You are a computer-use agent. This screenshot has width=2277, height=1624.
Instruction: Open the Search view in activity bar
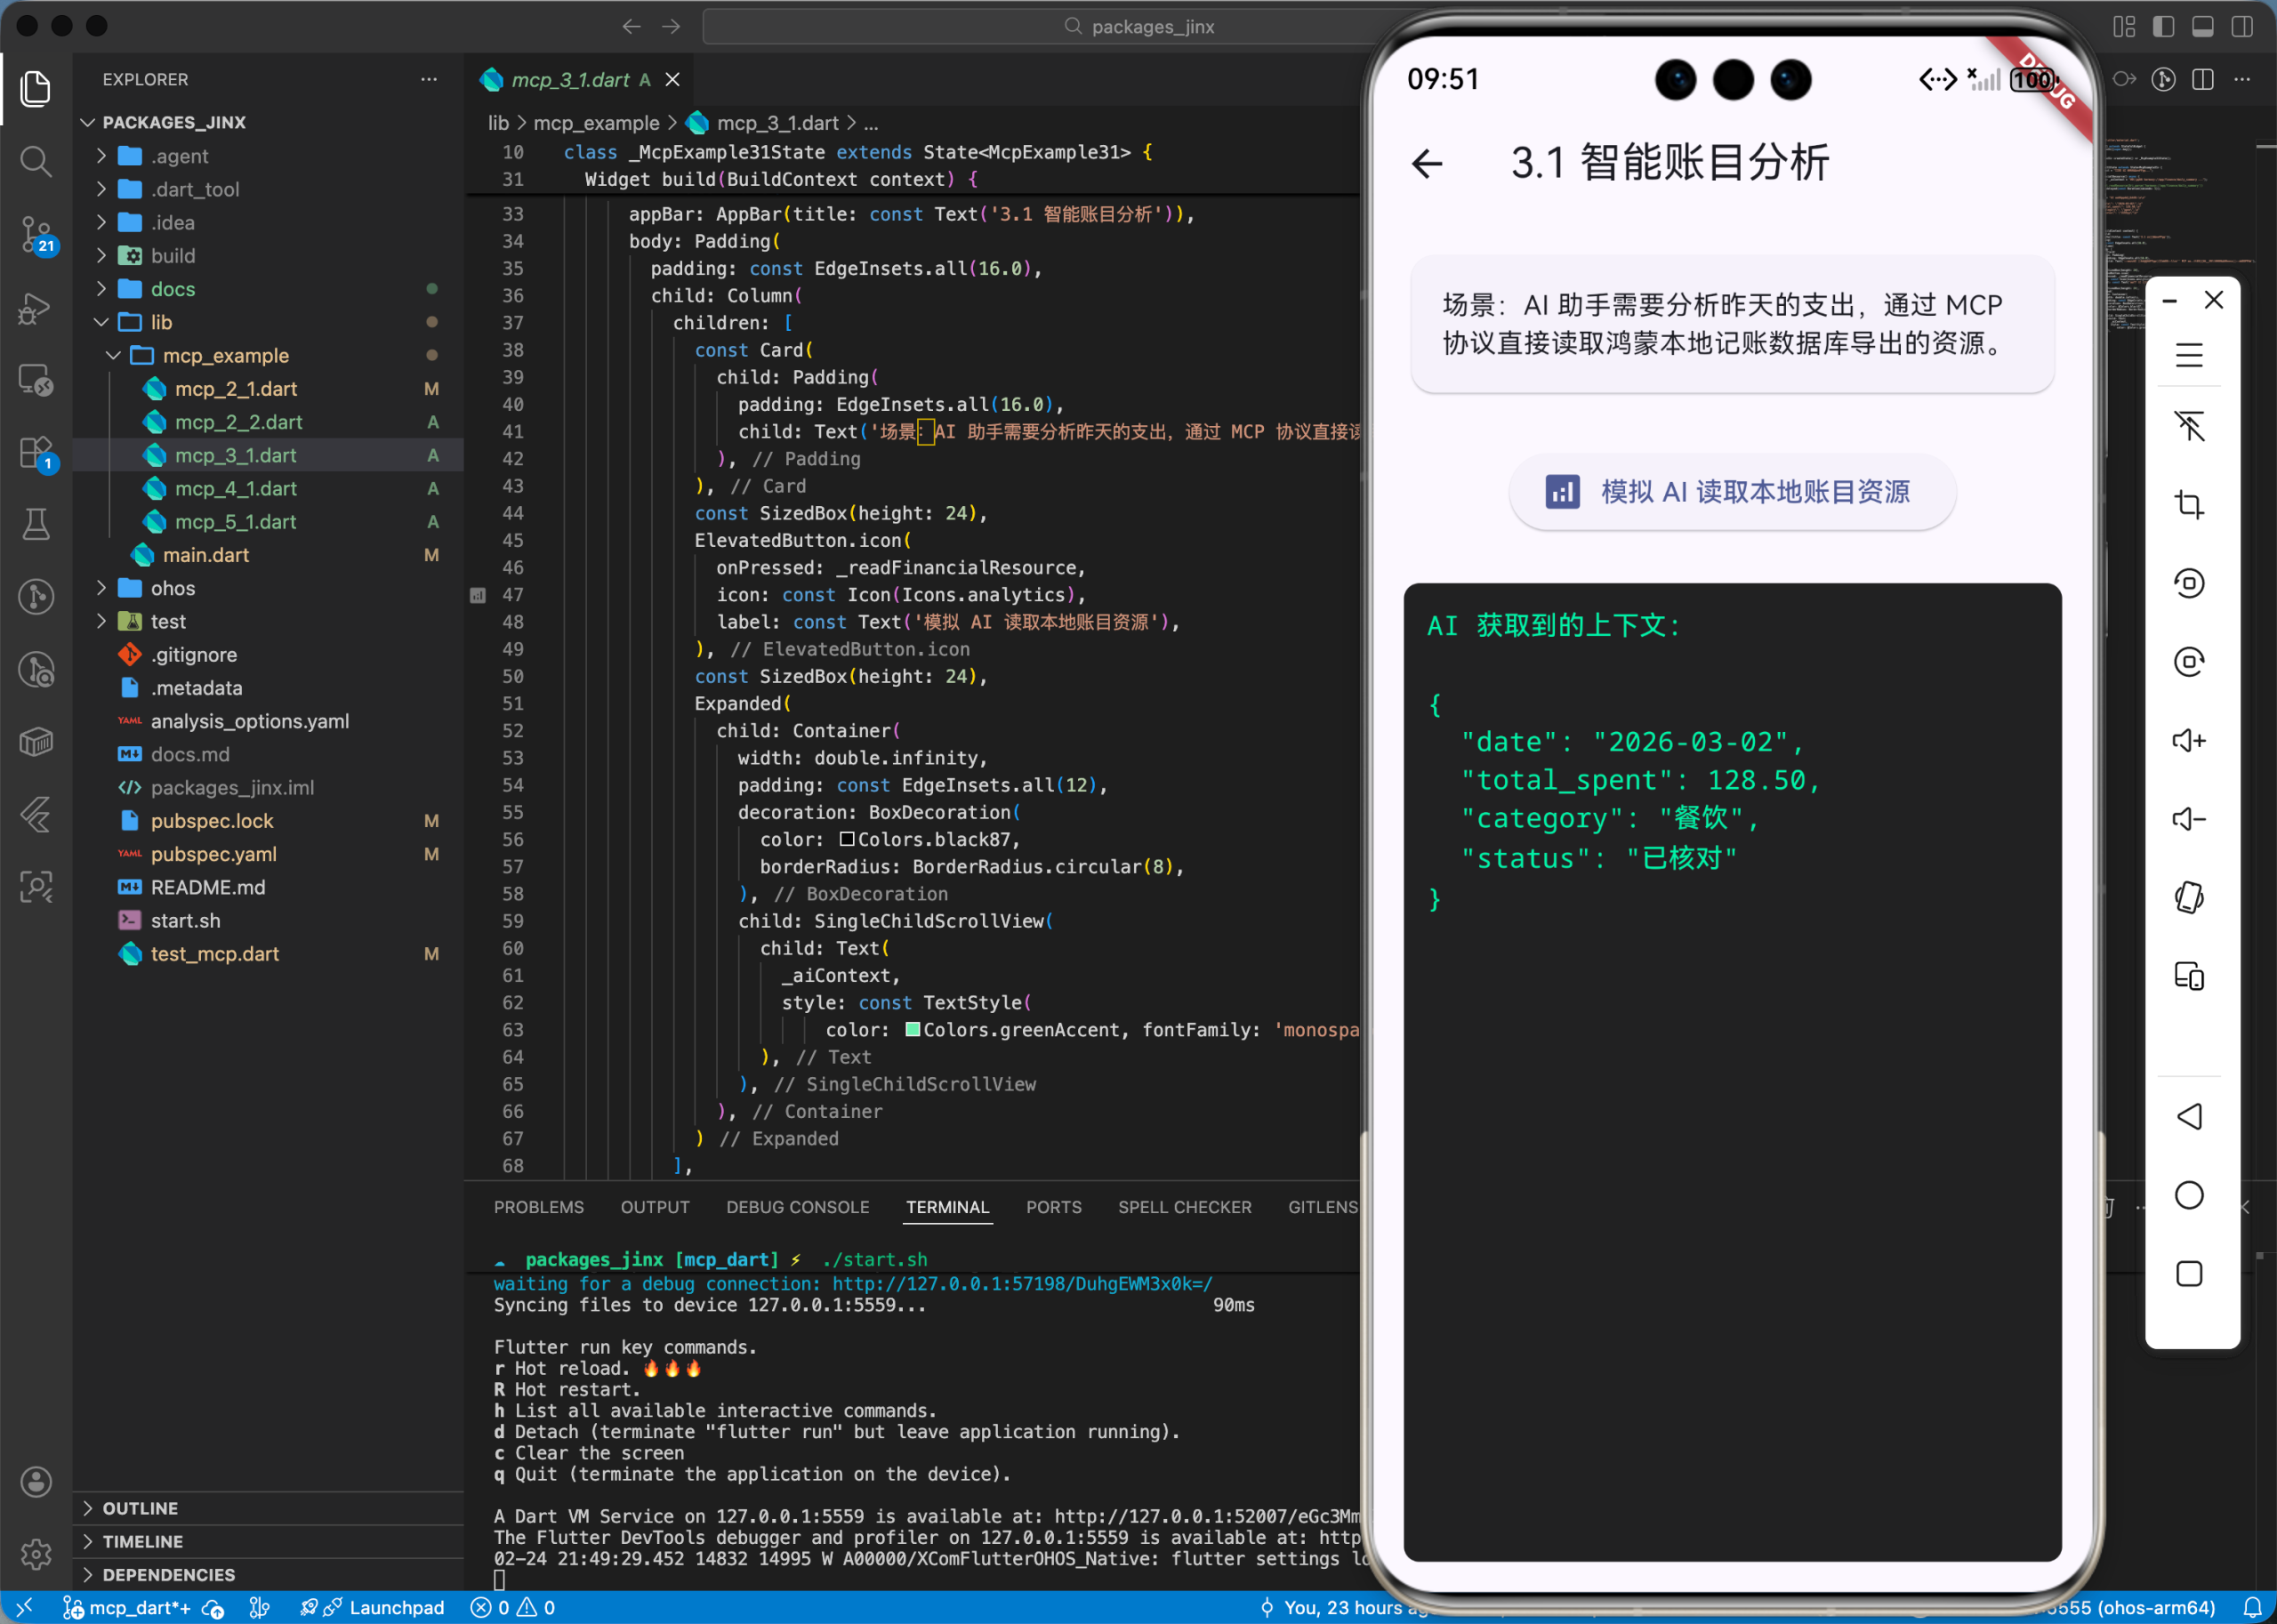(36, 161)
